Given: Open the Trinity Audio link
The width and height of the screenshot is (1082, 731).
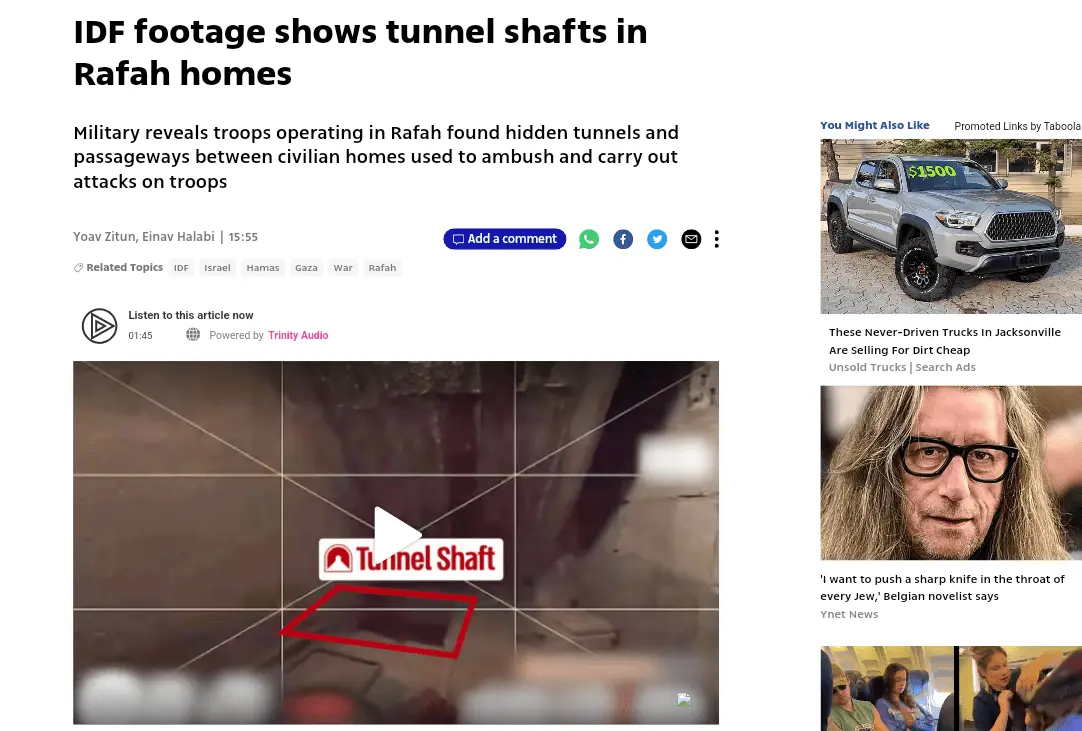Looking at the screenshot, I should [298, 335].
